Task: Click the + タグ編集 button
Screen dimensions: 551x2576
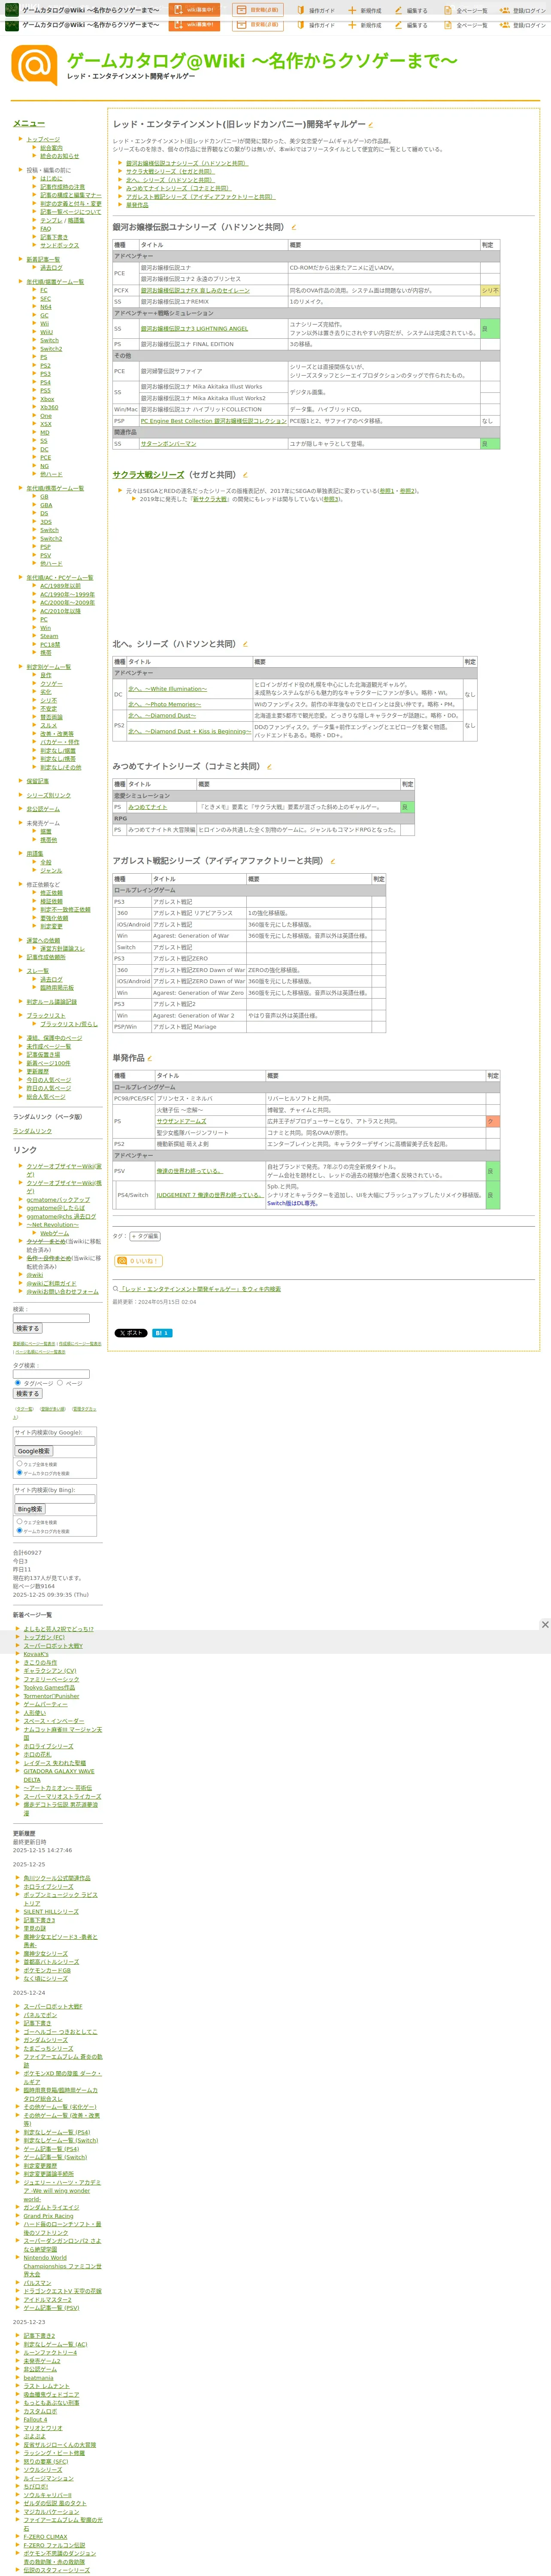Action: pos(146,1237)
